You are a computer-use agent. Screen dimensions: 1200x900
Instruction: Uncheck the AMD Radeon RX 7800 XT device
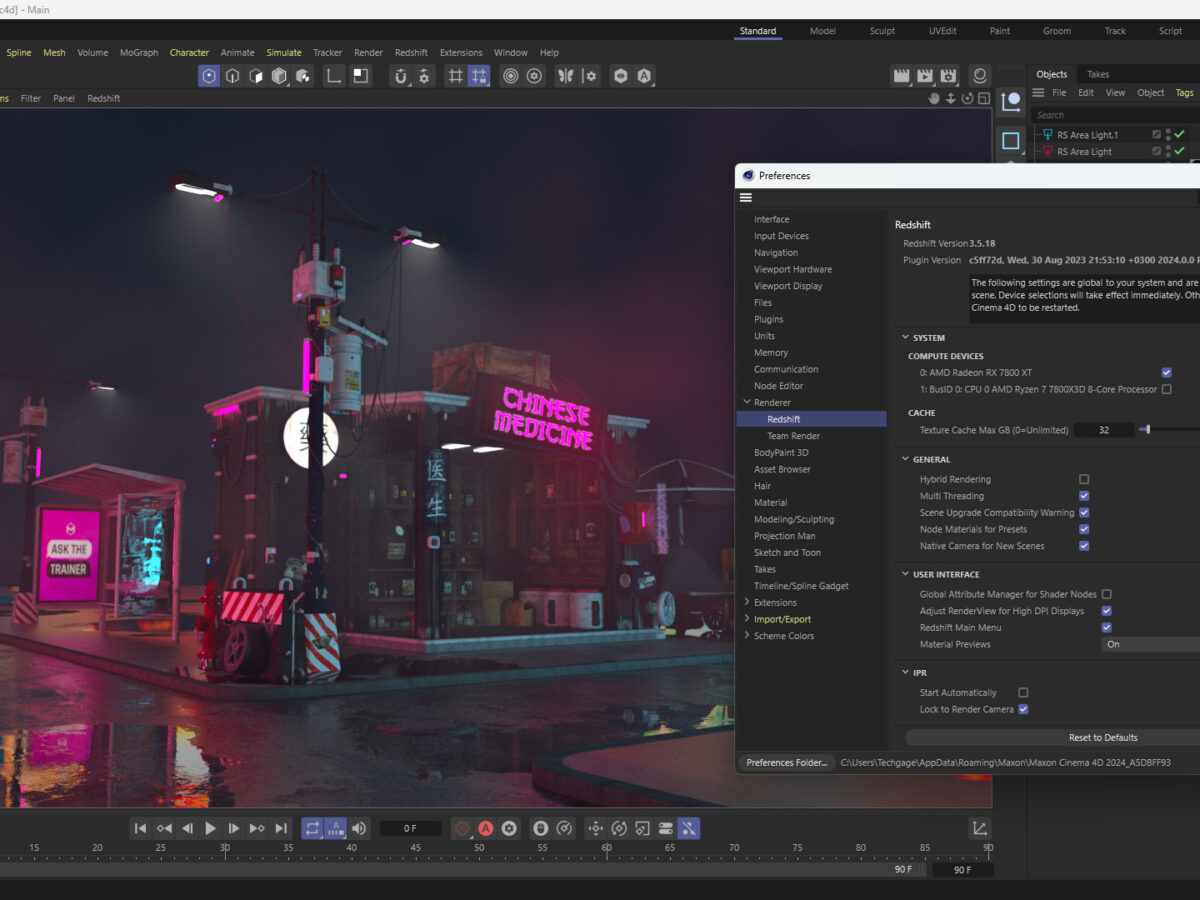click(x=1166, y=373)
